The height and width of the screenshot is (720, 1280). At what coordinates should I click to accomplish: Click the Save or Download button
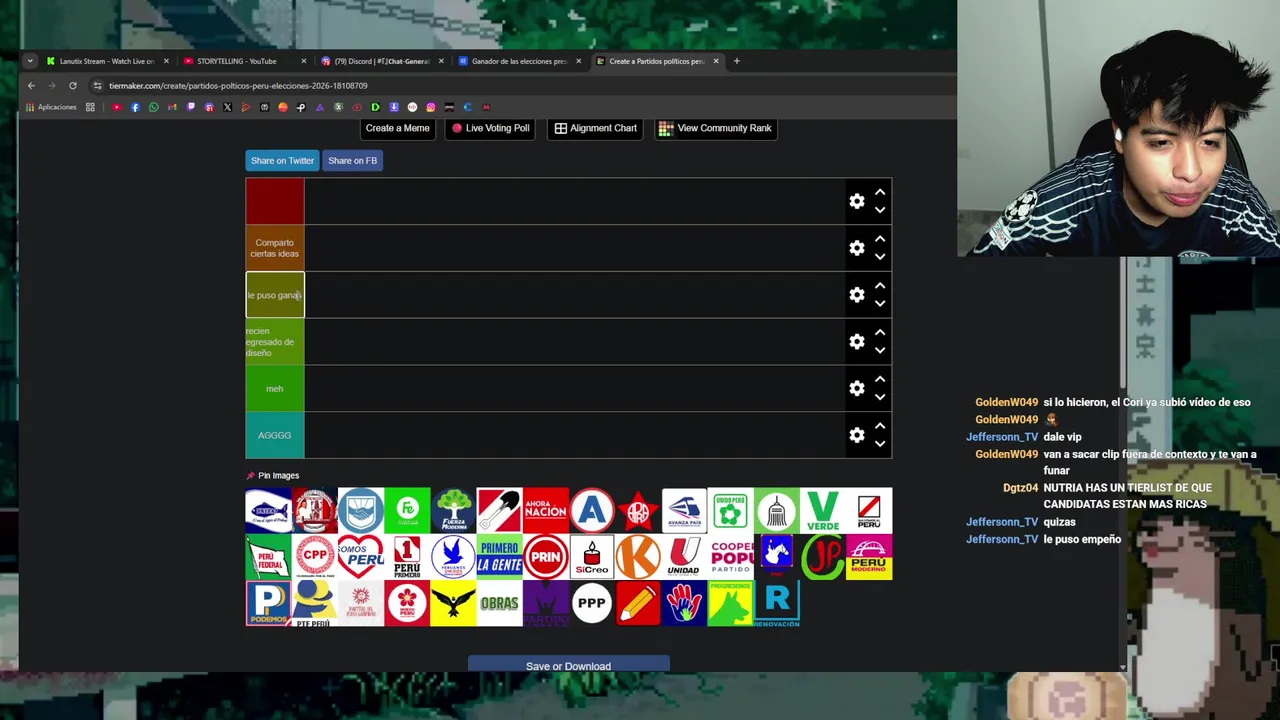[x=568, y=665]
